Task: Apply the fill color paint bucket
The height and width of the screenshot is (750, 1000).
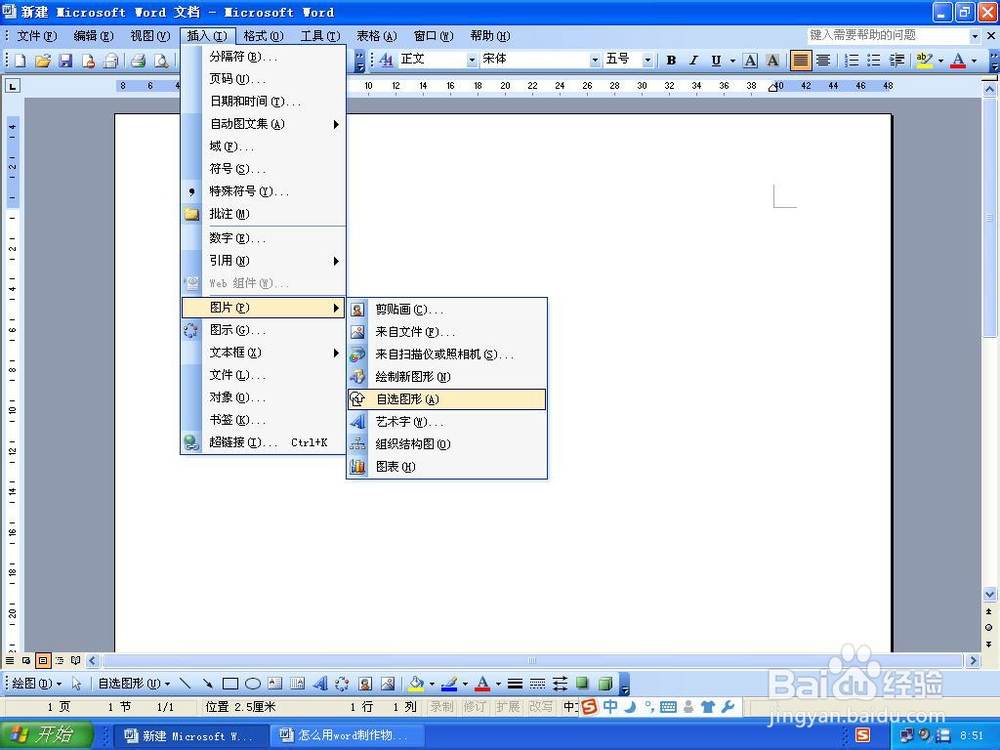Action: pyautogui.click(x=416, y=684)
